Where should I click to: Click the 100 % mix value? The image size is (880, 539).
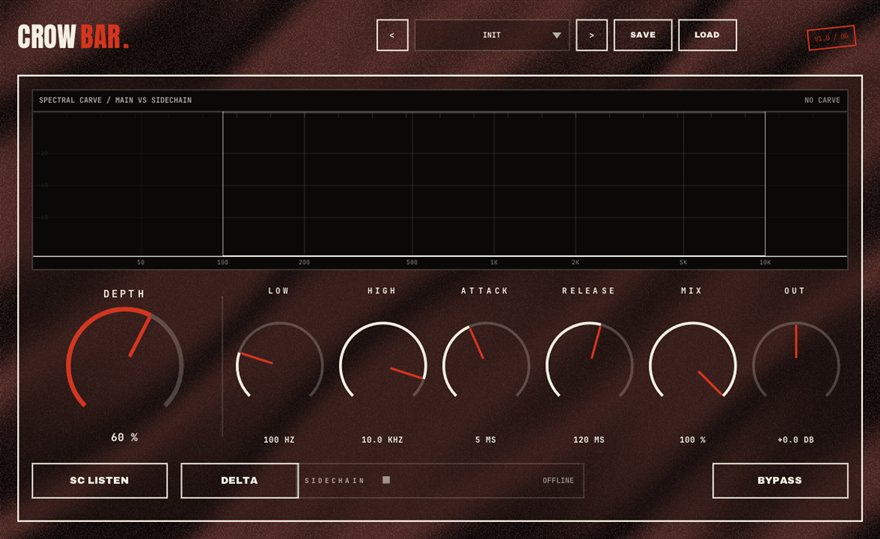tap(692, 440)
